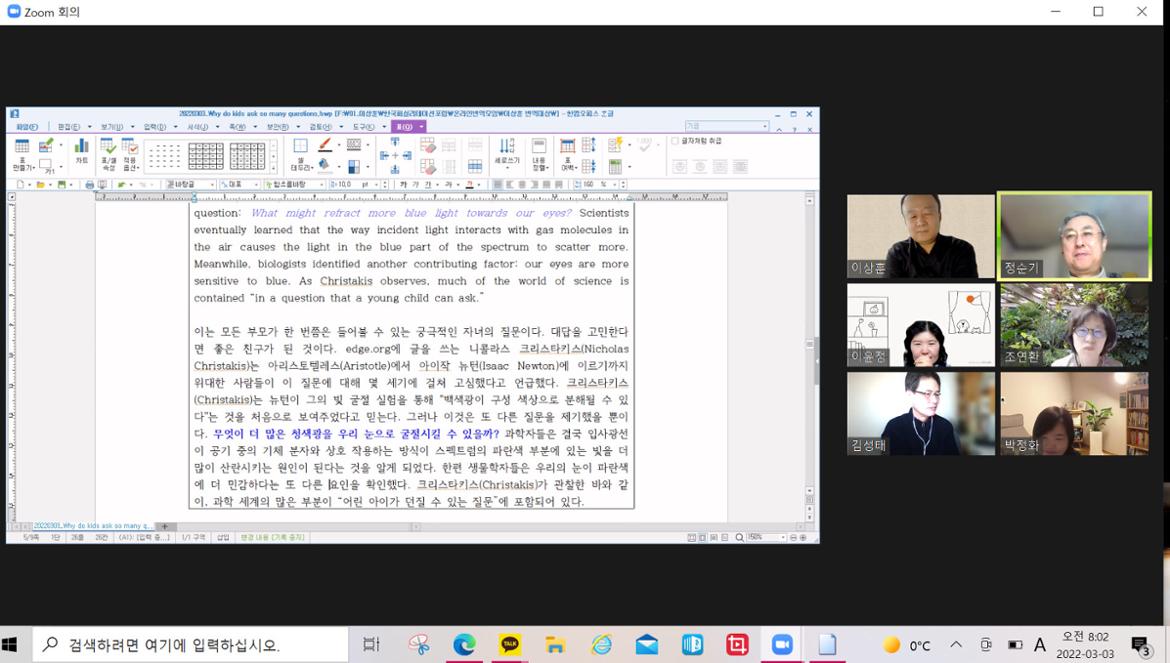Click the print icon in the toolbar
The width and height of the screenshot is (1170, 663).
coord(89,185)
